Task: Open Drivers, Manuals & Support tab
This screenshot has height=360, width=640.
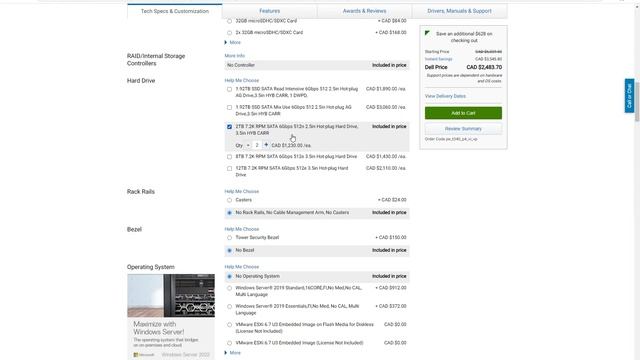Action: tap(459, 11)
